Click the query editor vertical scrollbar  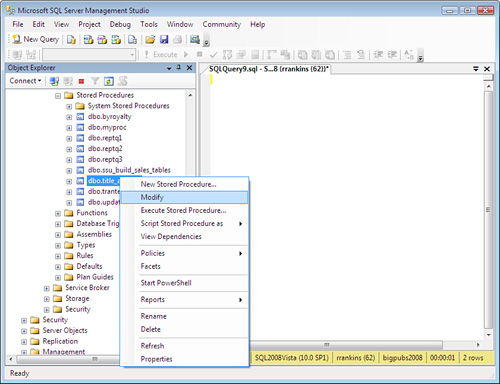click(x=488, y=209)
